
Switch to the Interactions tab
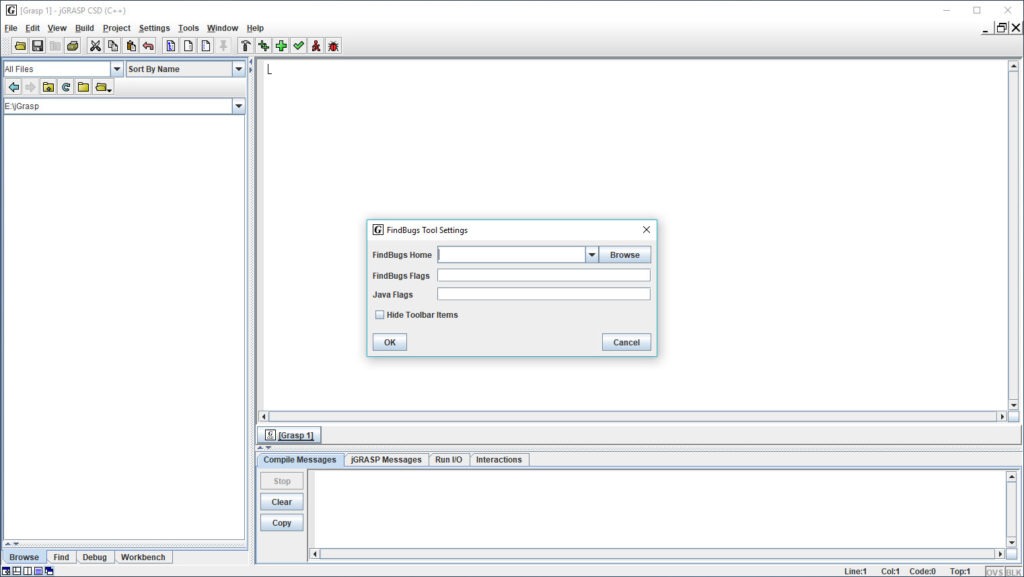pos(499,460)
